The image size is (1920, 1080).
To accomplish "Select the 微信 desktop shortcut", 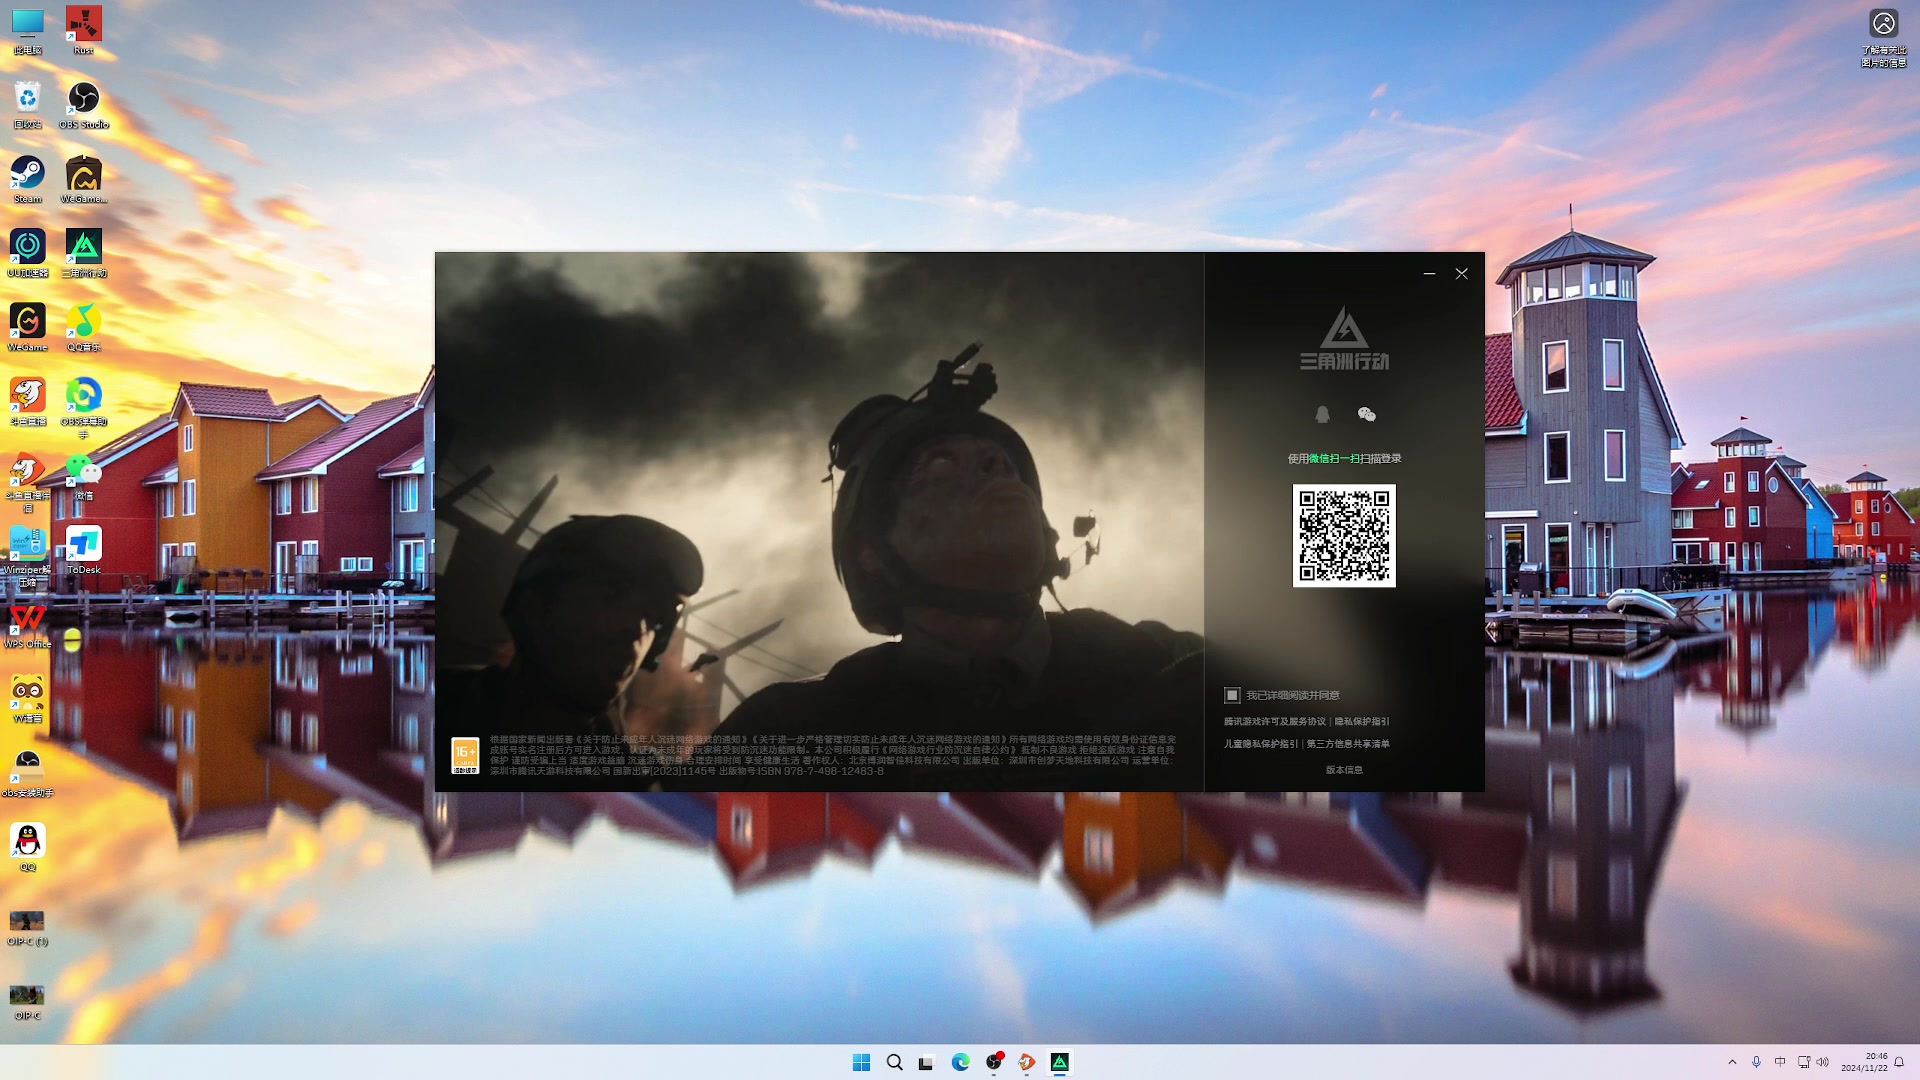I will [84, 476].
